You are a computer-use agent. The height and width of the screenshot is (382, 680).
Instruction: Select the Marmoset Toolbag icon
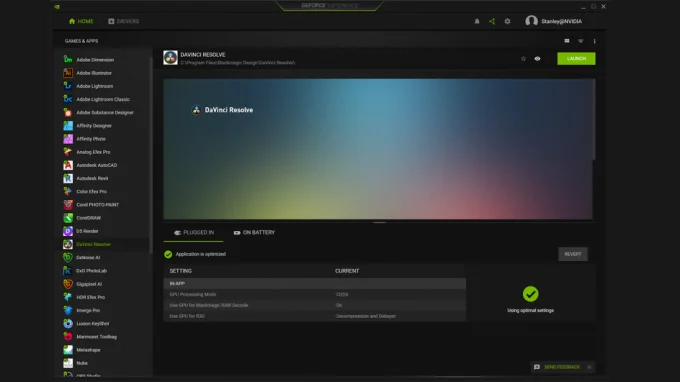pyautogui.click(x=68, y=336)
